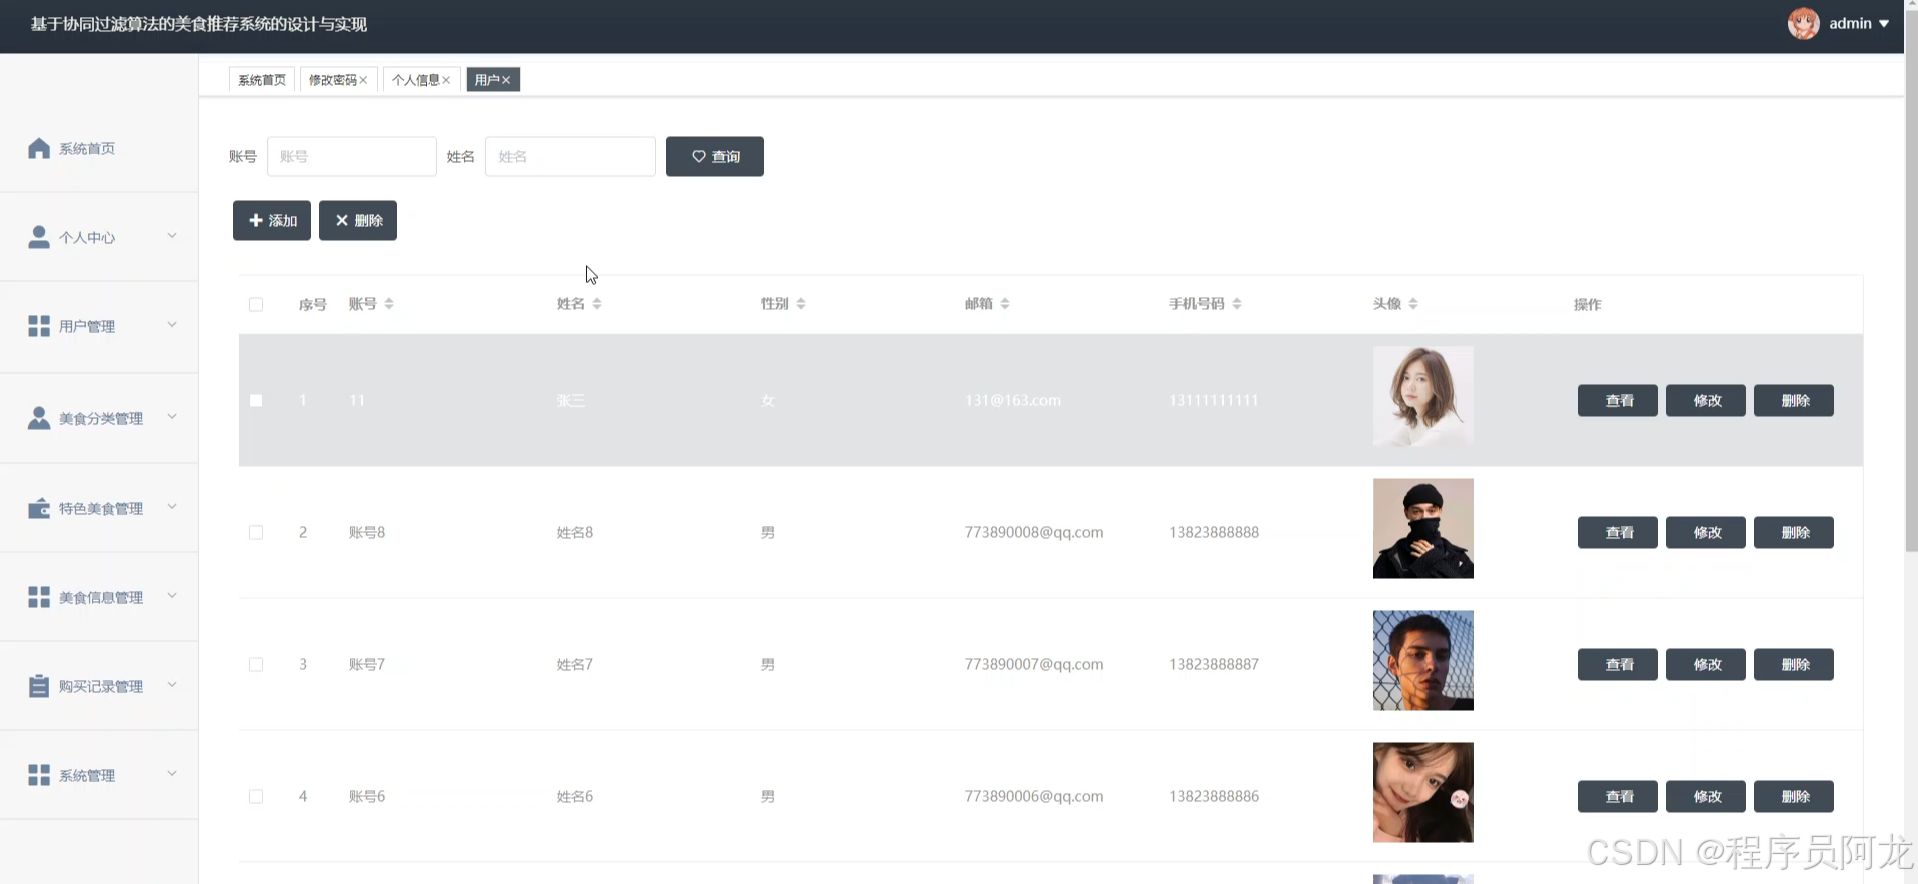This screenshot has width=1918, height=884.
Task: Sort by 头像 column arrows
Action: tap(1413, 304)
